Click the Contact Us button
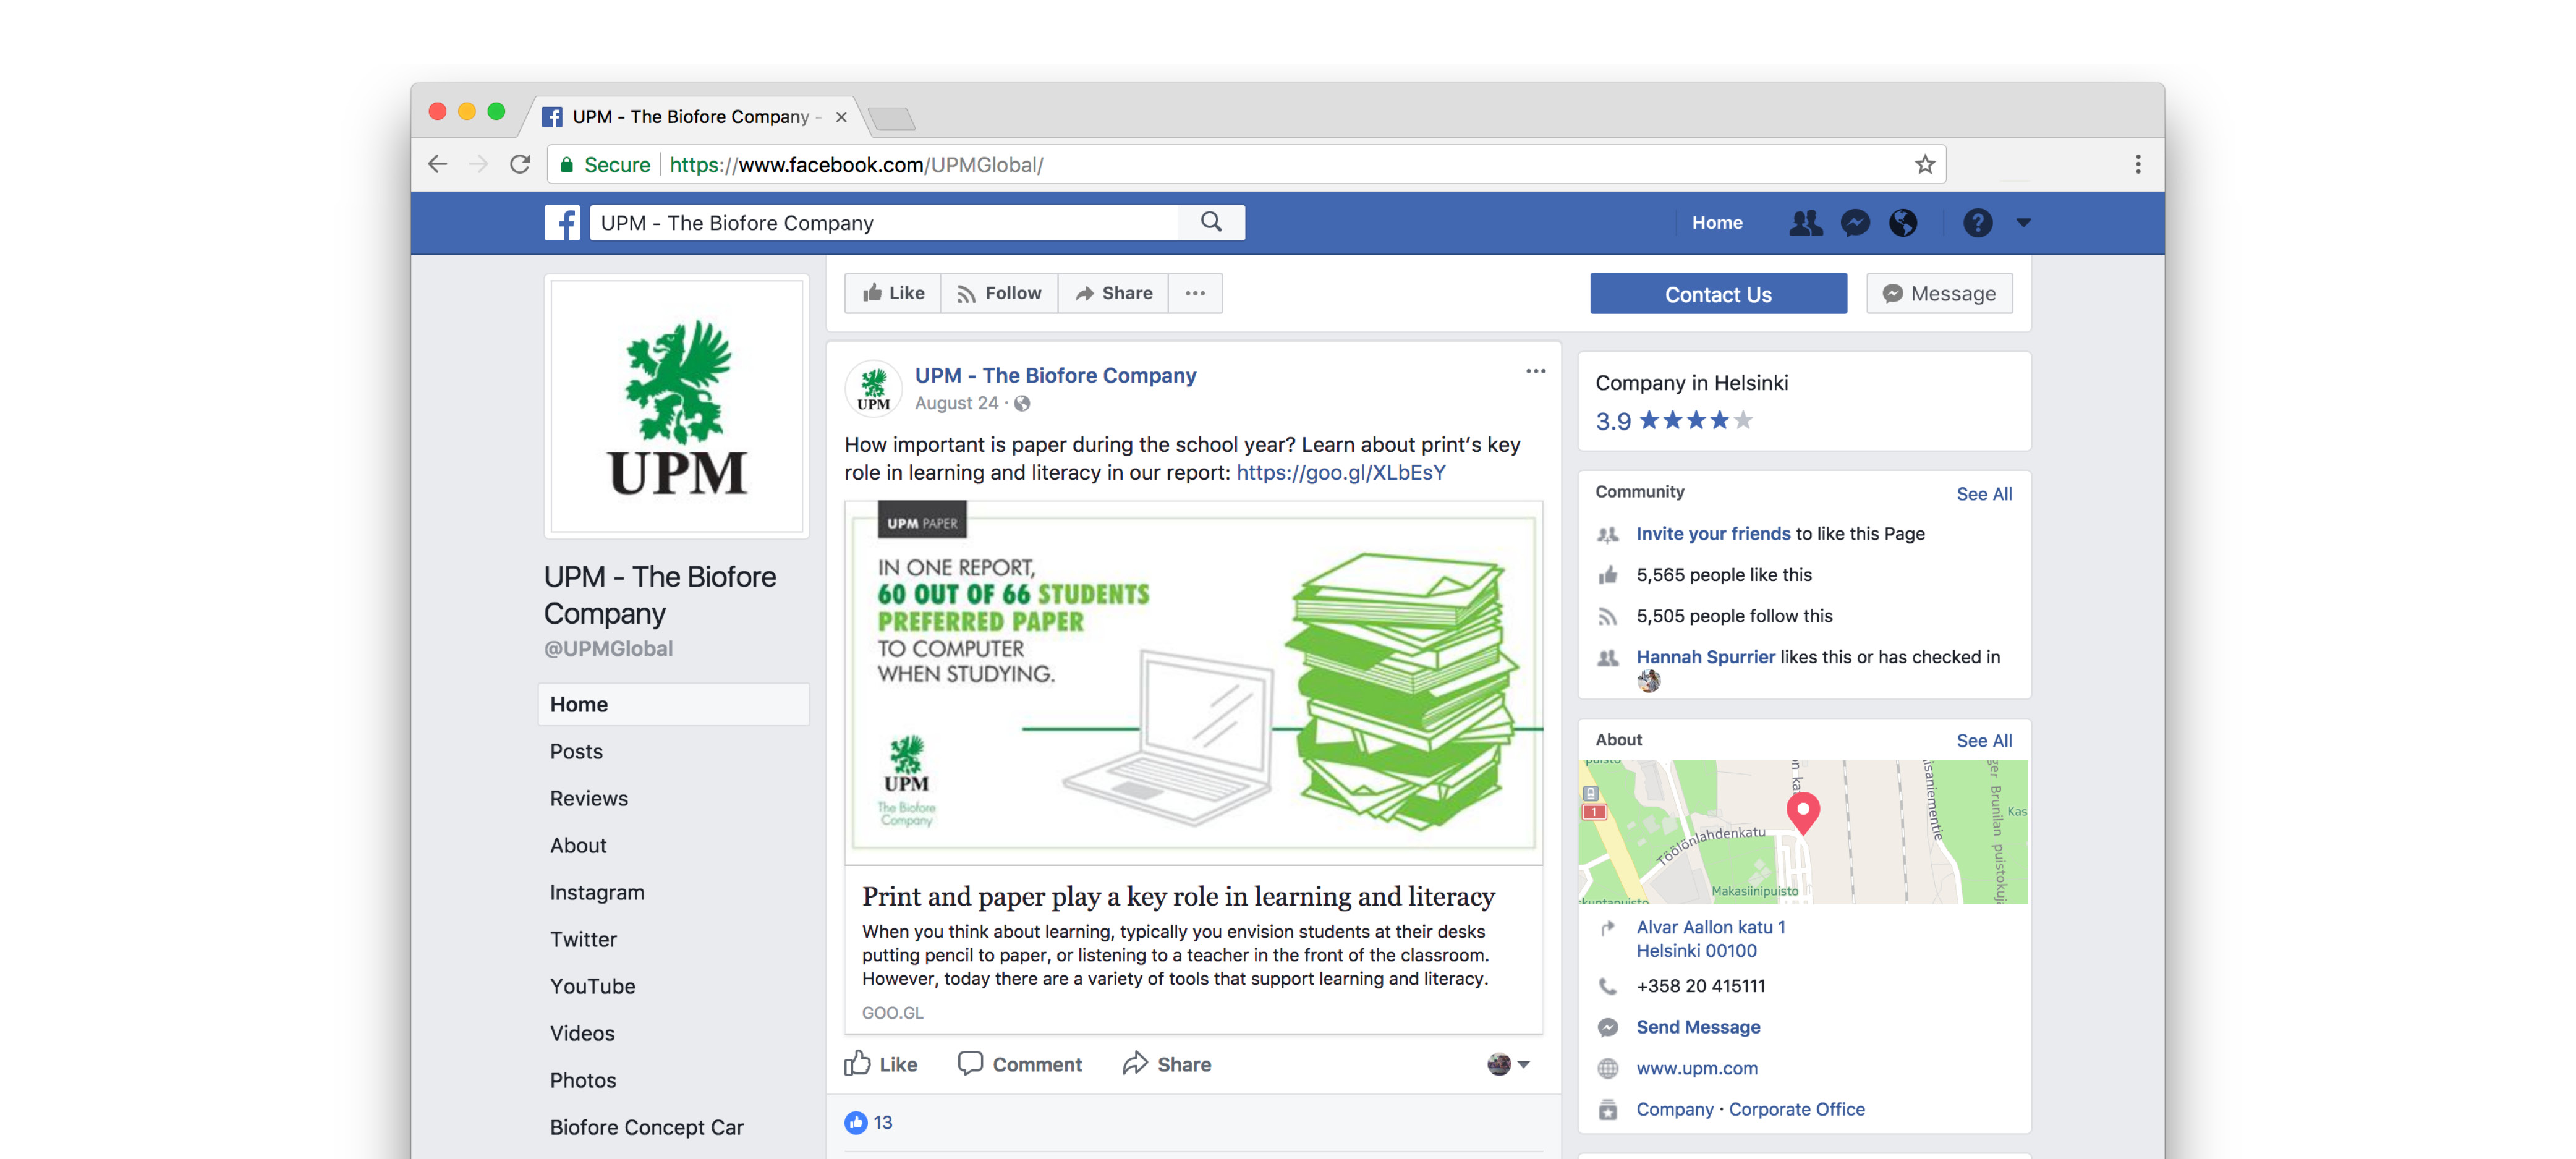 [x=1718, y=294]
